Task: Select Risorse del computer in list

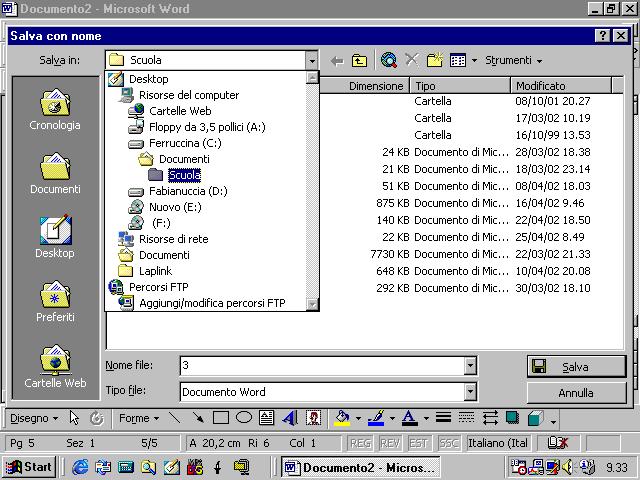Action: pyautogui.click(x=189, y=95)
